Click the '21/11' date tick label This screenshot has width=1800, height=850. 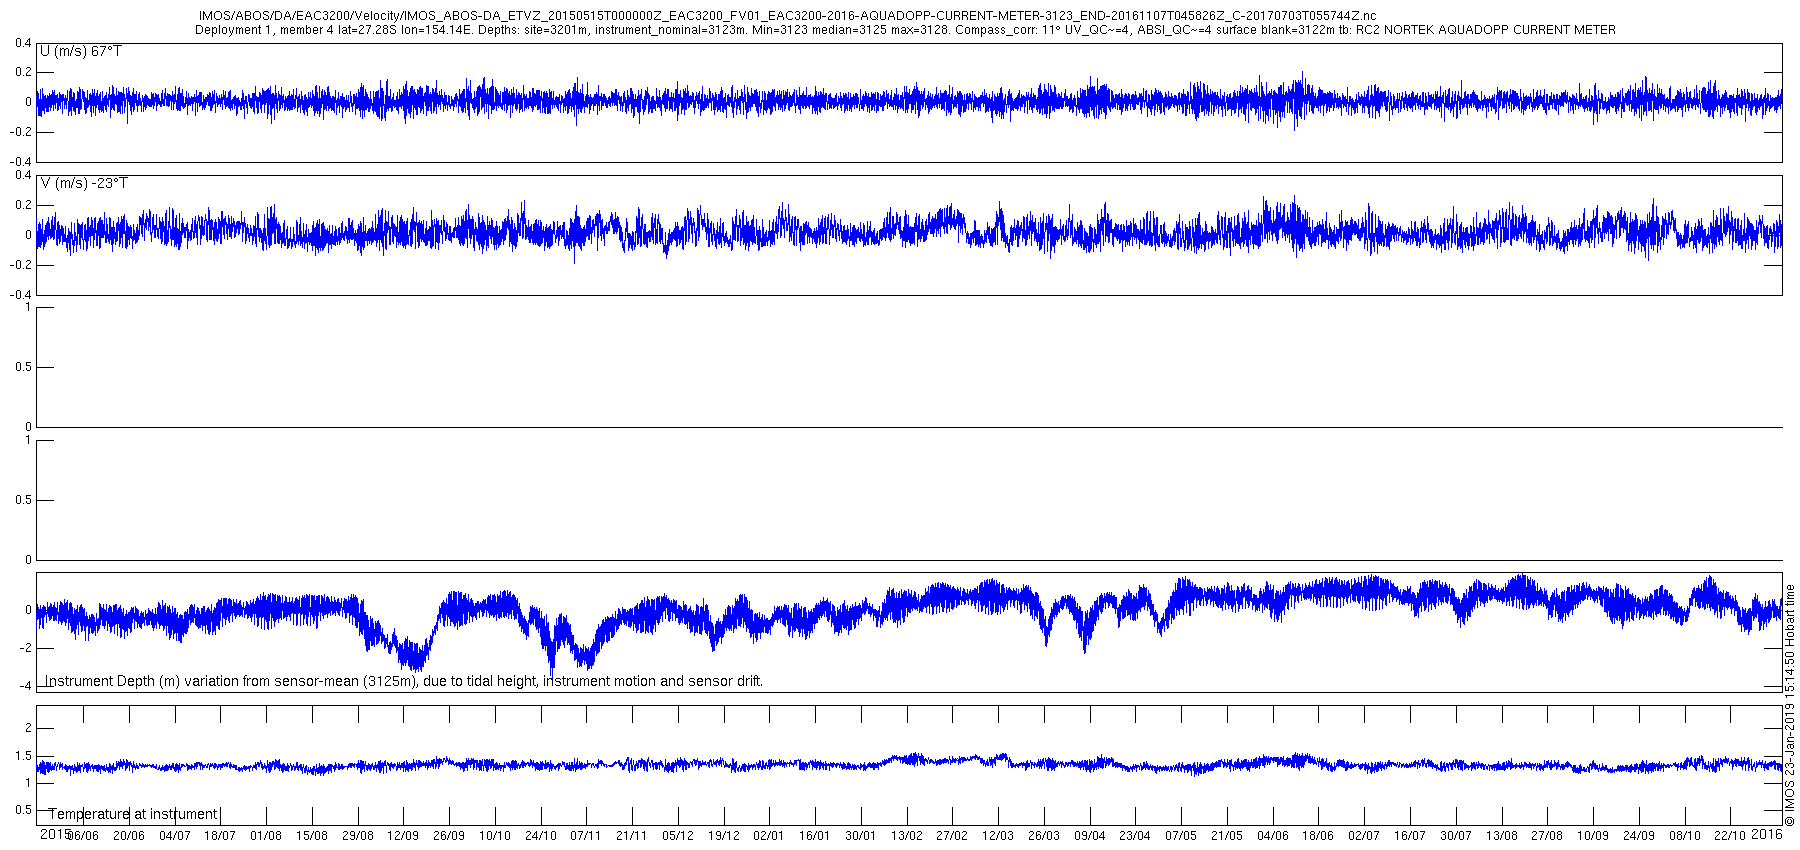(632, 836)
